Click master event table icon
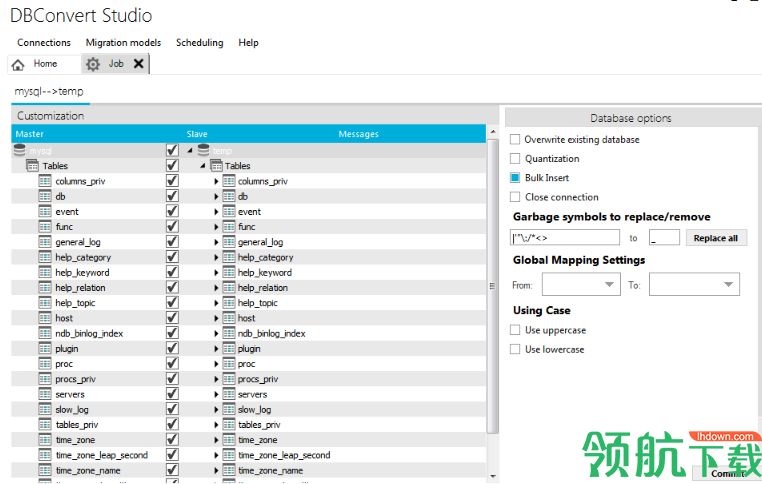The image size is (762, 484). pyautogui.click(x=45, y=212)
